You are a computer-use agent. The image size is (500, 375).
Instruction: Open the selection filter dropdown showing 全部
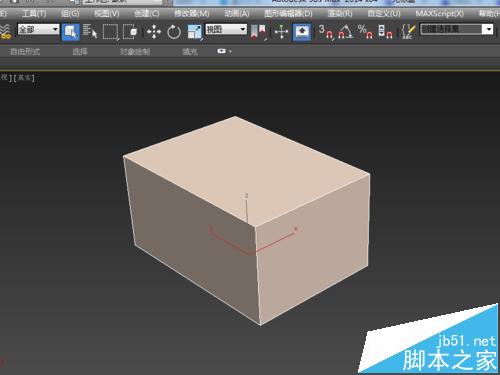pos(38,29)
